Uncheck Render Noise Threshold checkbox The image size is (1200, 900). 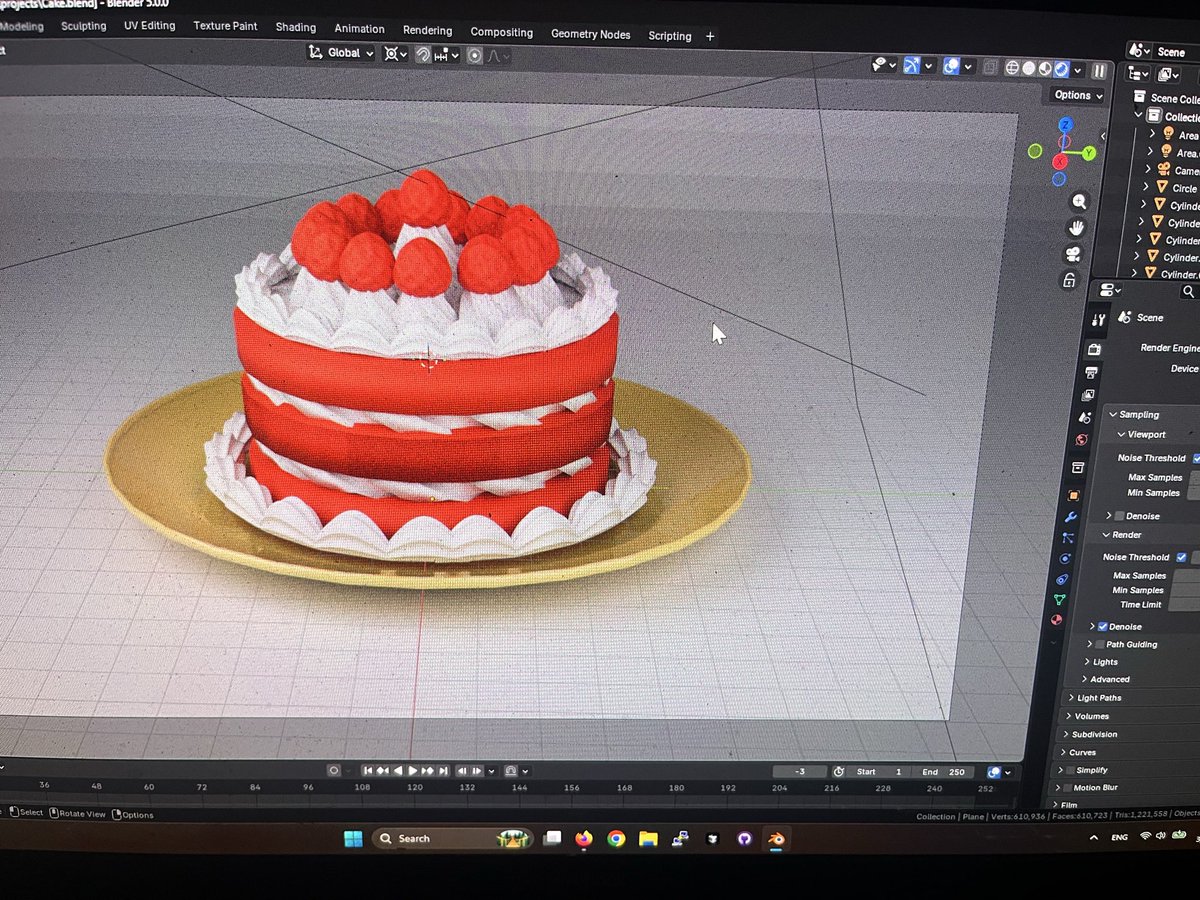pos(1181,557)
